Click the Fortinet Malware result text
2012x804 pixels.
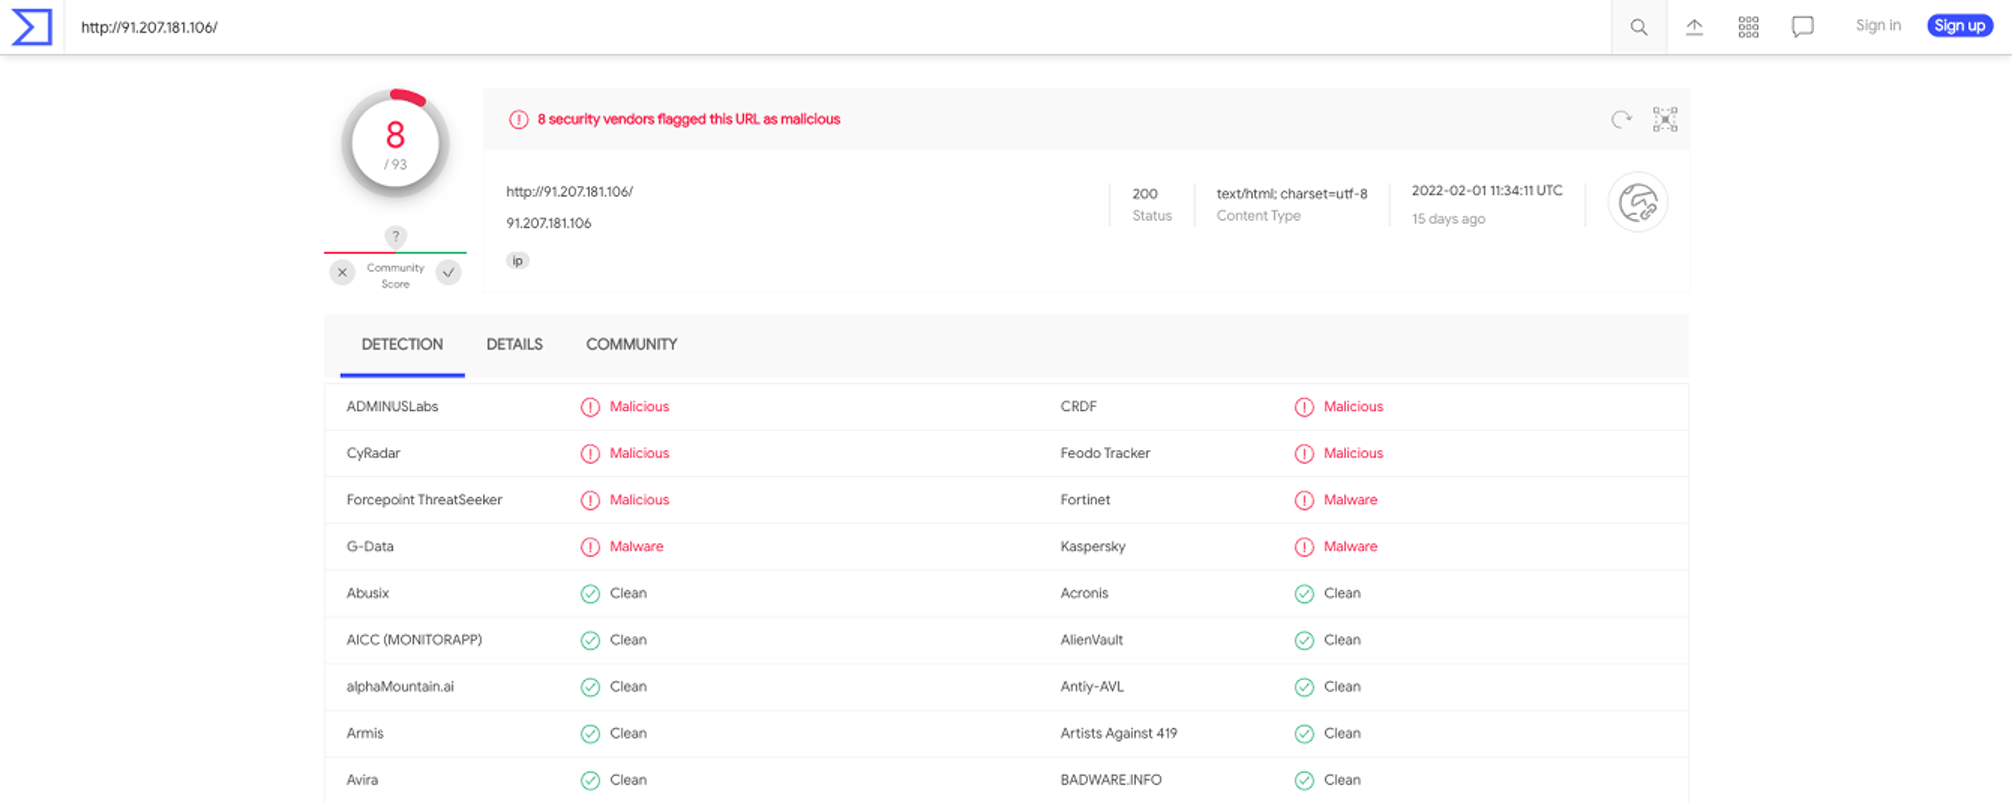pos(1350,500)
